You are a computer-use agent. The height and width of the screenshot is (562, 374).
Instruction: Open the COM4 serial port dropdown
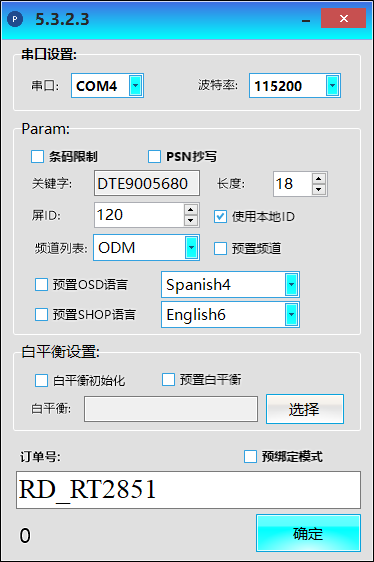click(135, 86)
